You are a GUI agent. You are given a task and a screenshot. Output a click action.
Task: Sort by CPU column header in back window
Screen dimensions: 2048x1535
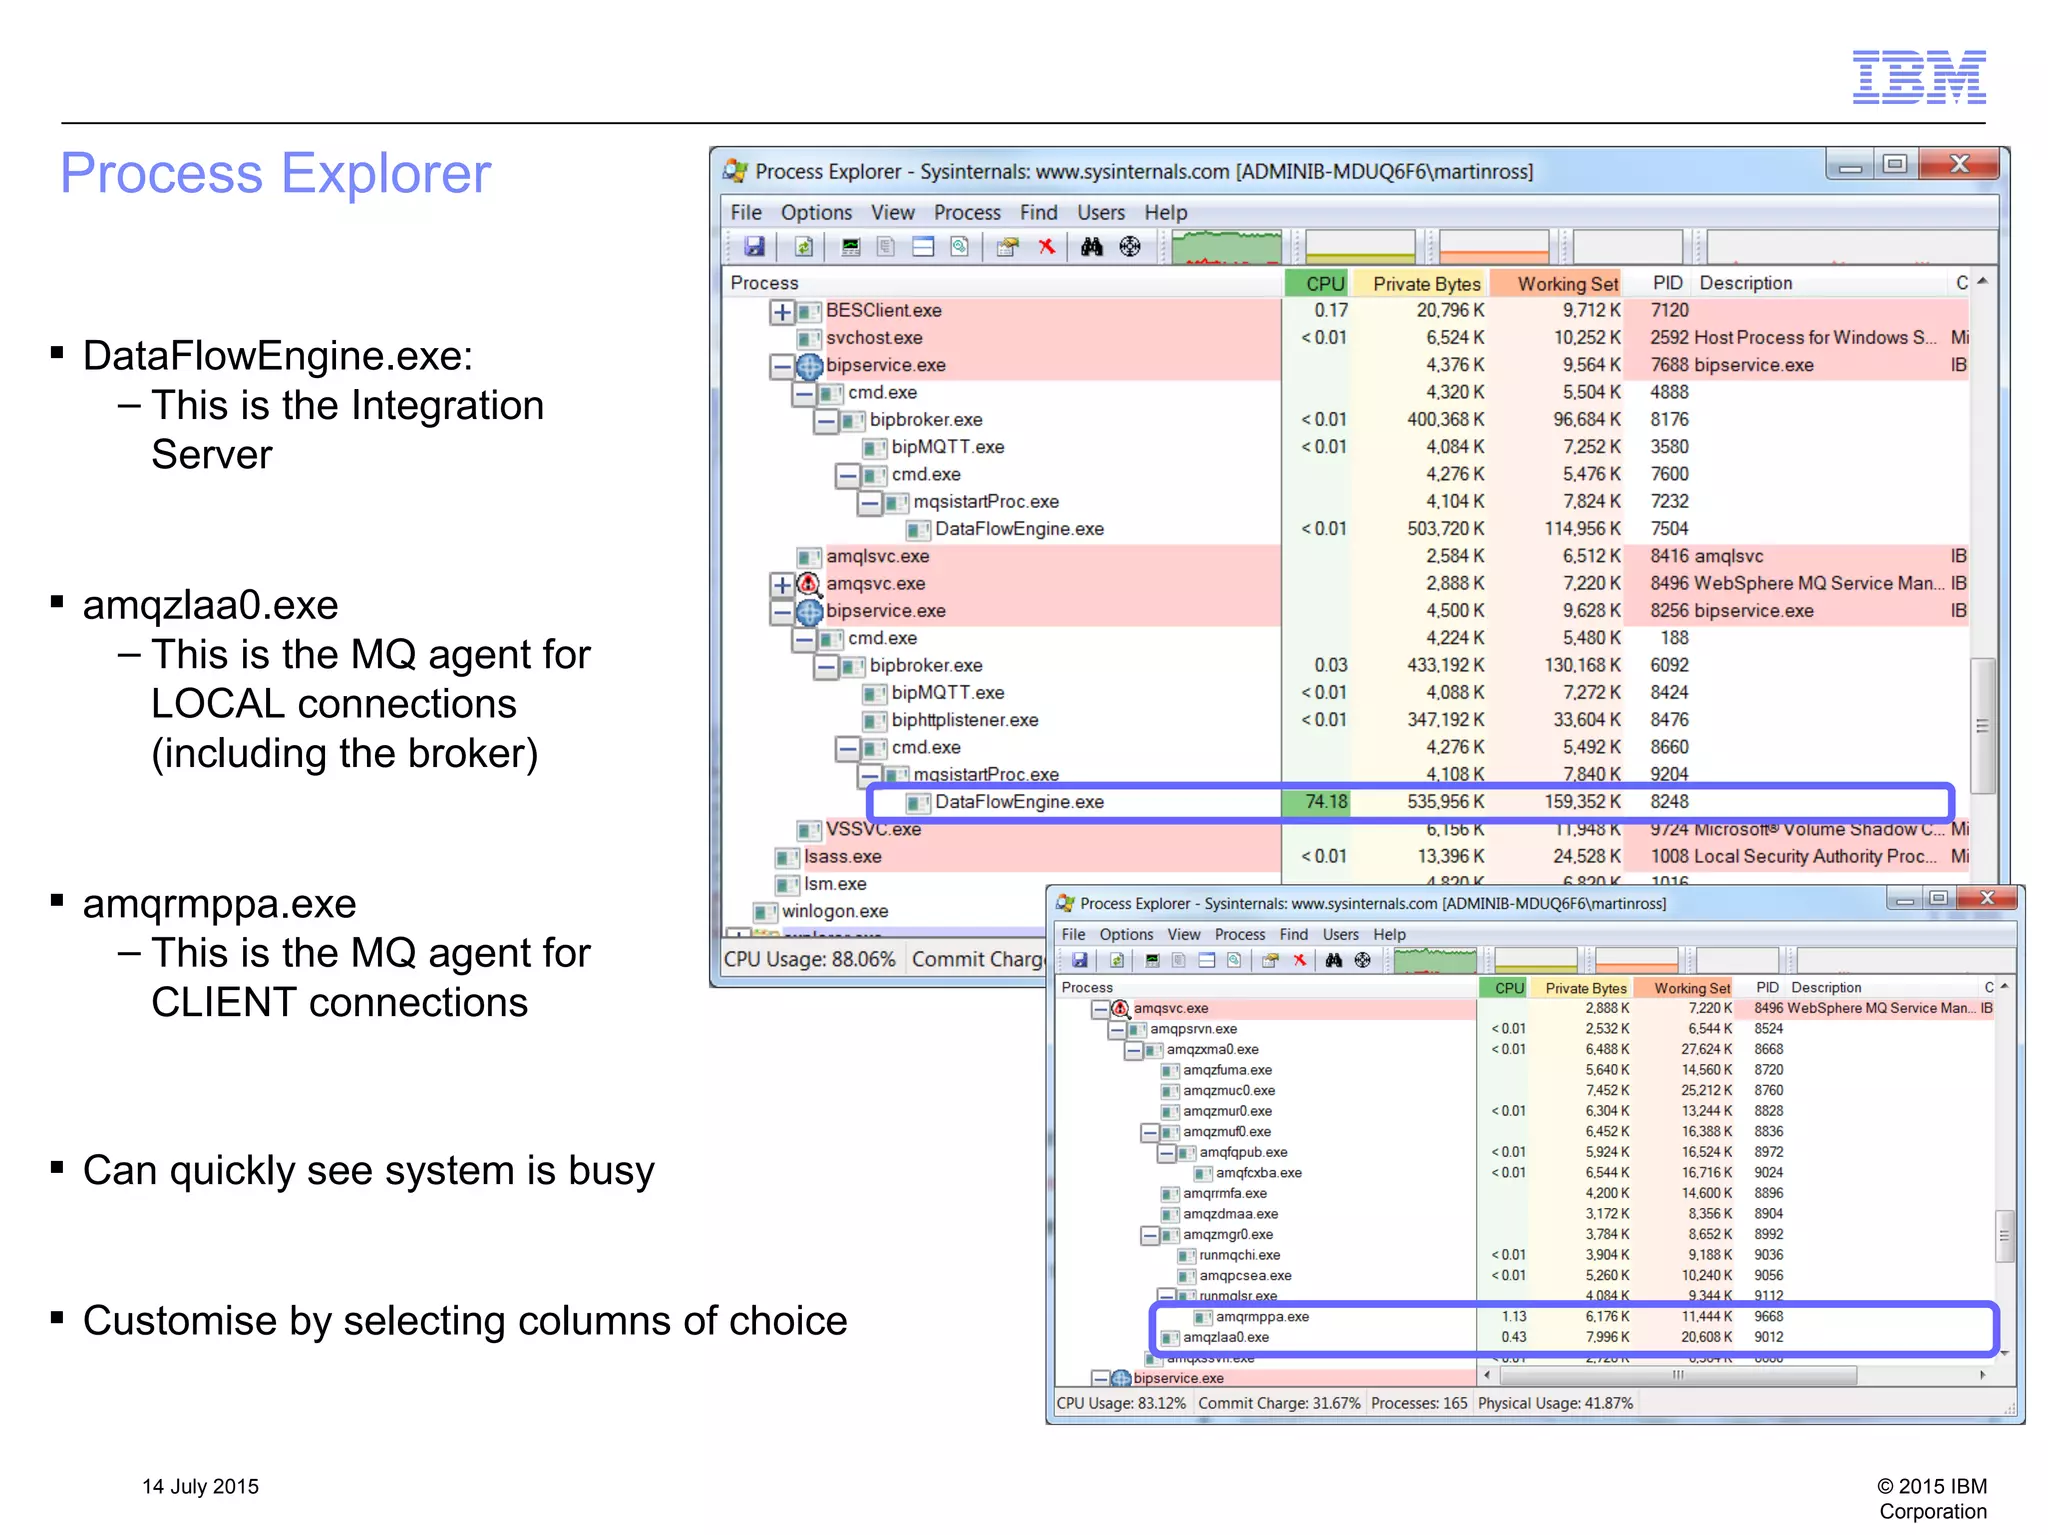click(x=1317, y=284)
